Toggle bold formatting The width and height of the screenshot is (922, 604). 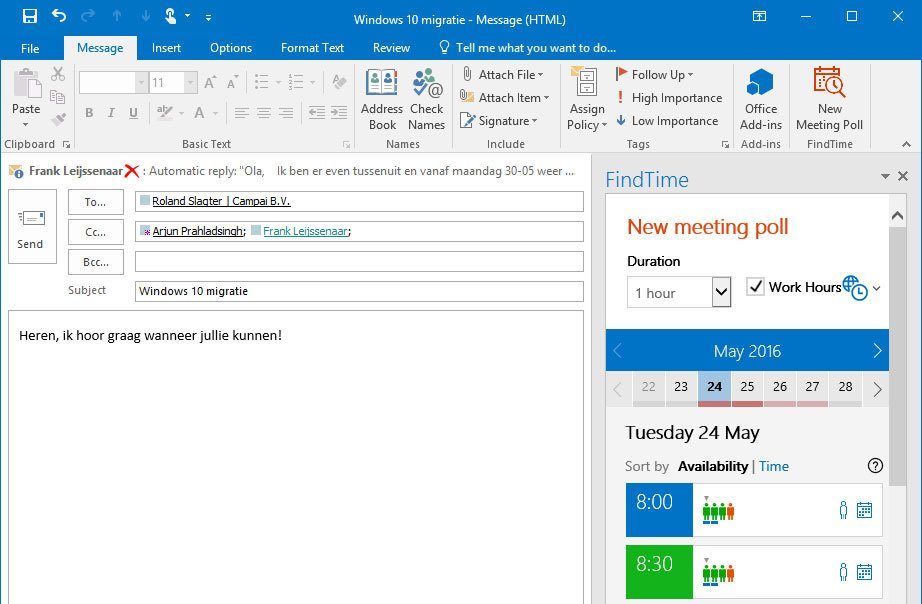point(89,113)
